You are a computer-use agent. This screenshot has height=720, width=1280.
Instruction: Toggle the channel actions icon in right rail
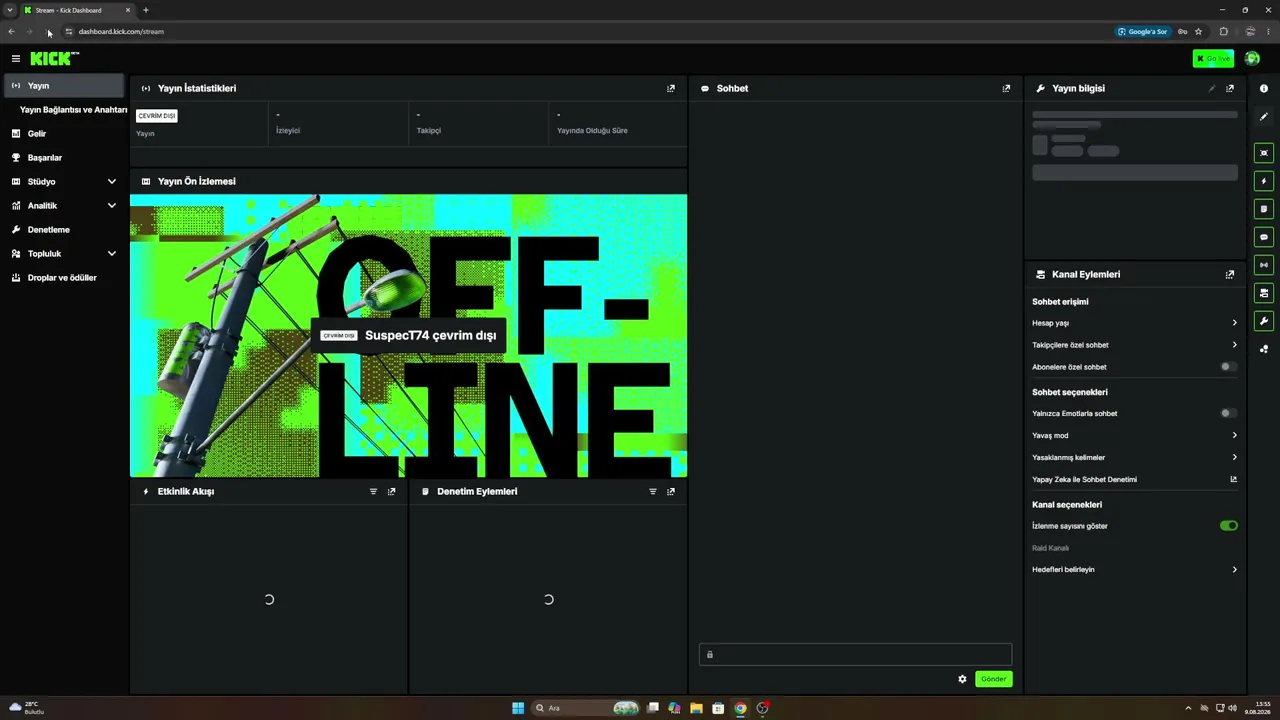[x=1264, y=293]
